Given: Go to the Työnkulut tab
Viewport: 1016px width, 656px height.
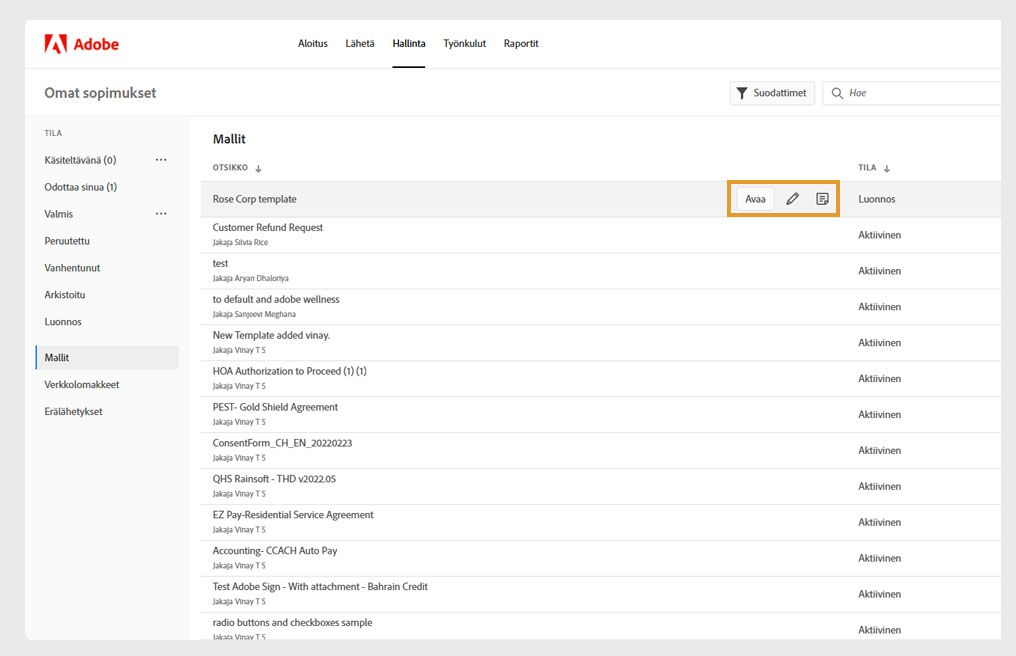Looking at the screenshot, I should pyautogui.click(x=464, y=44).
